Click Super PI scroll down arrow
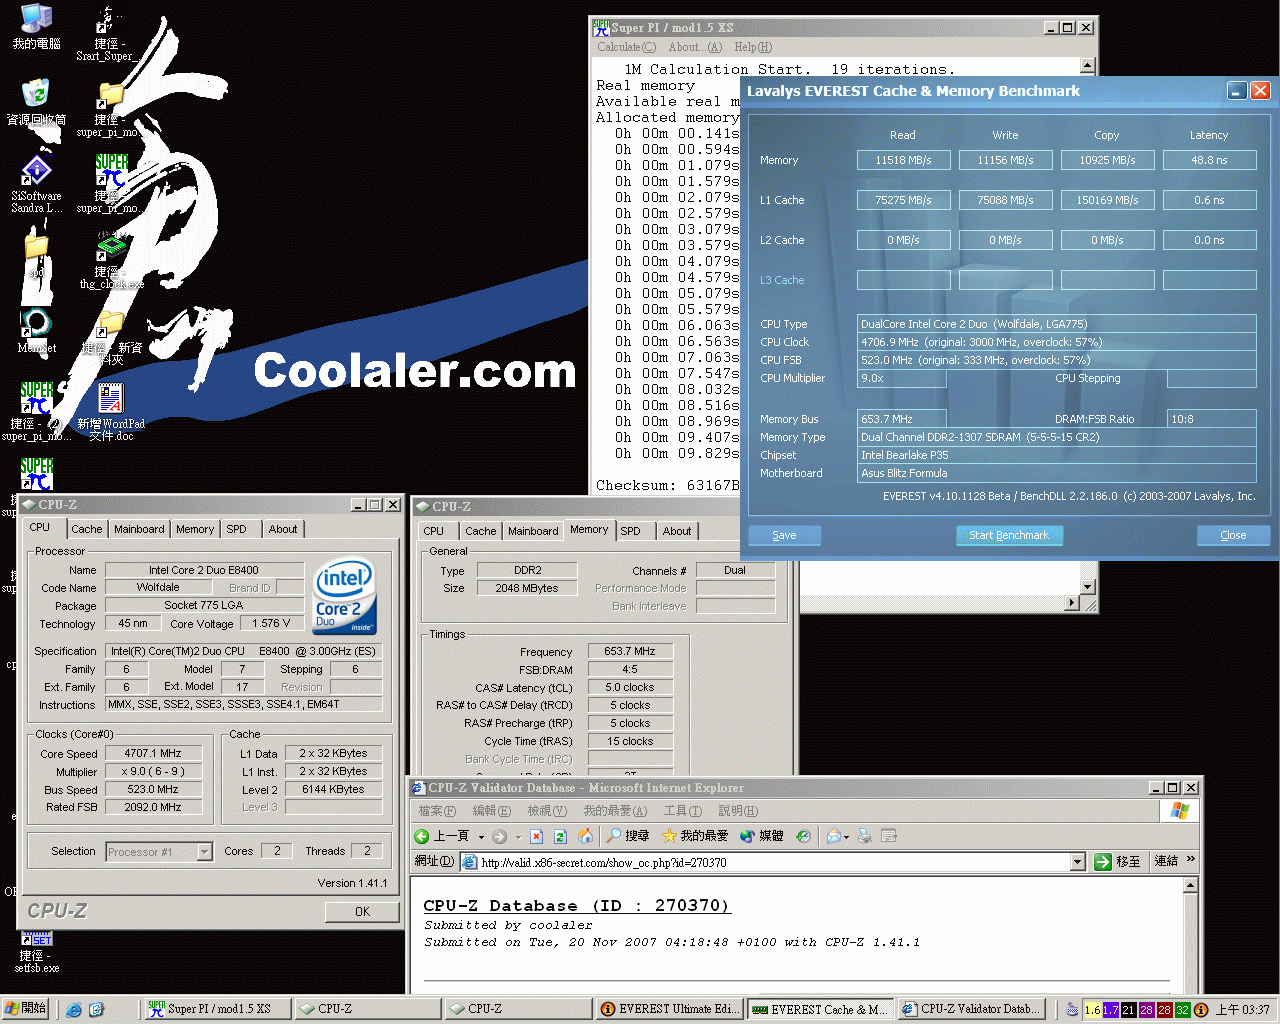The height and width of the screenshot is (1024, 1280). [1088, 587]
